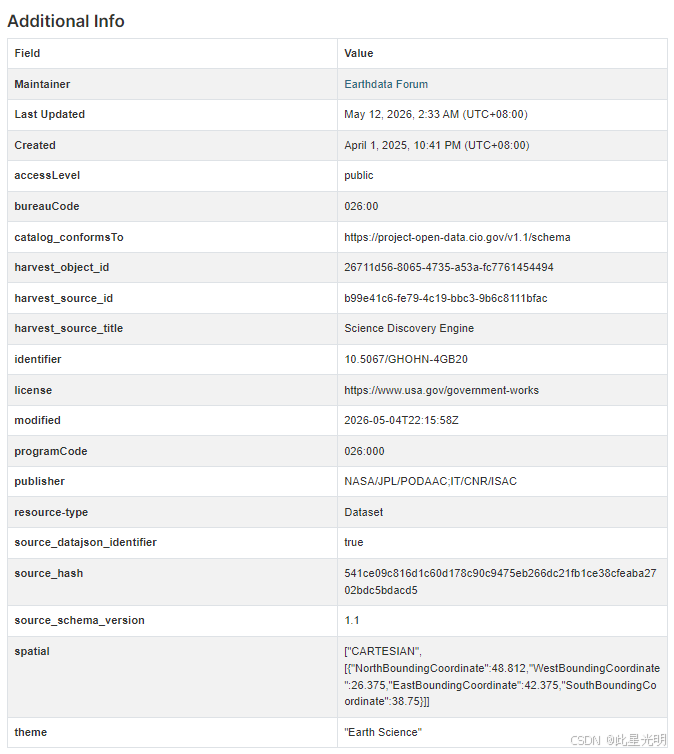Click the Additional Info heading
The image size is (674, 754).
click(x=66, y=21)
